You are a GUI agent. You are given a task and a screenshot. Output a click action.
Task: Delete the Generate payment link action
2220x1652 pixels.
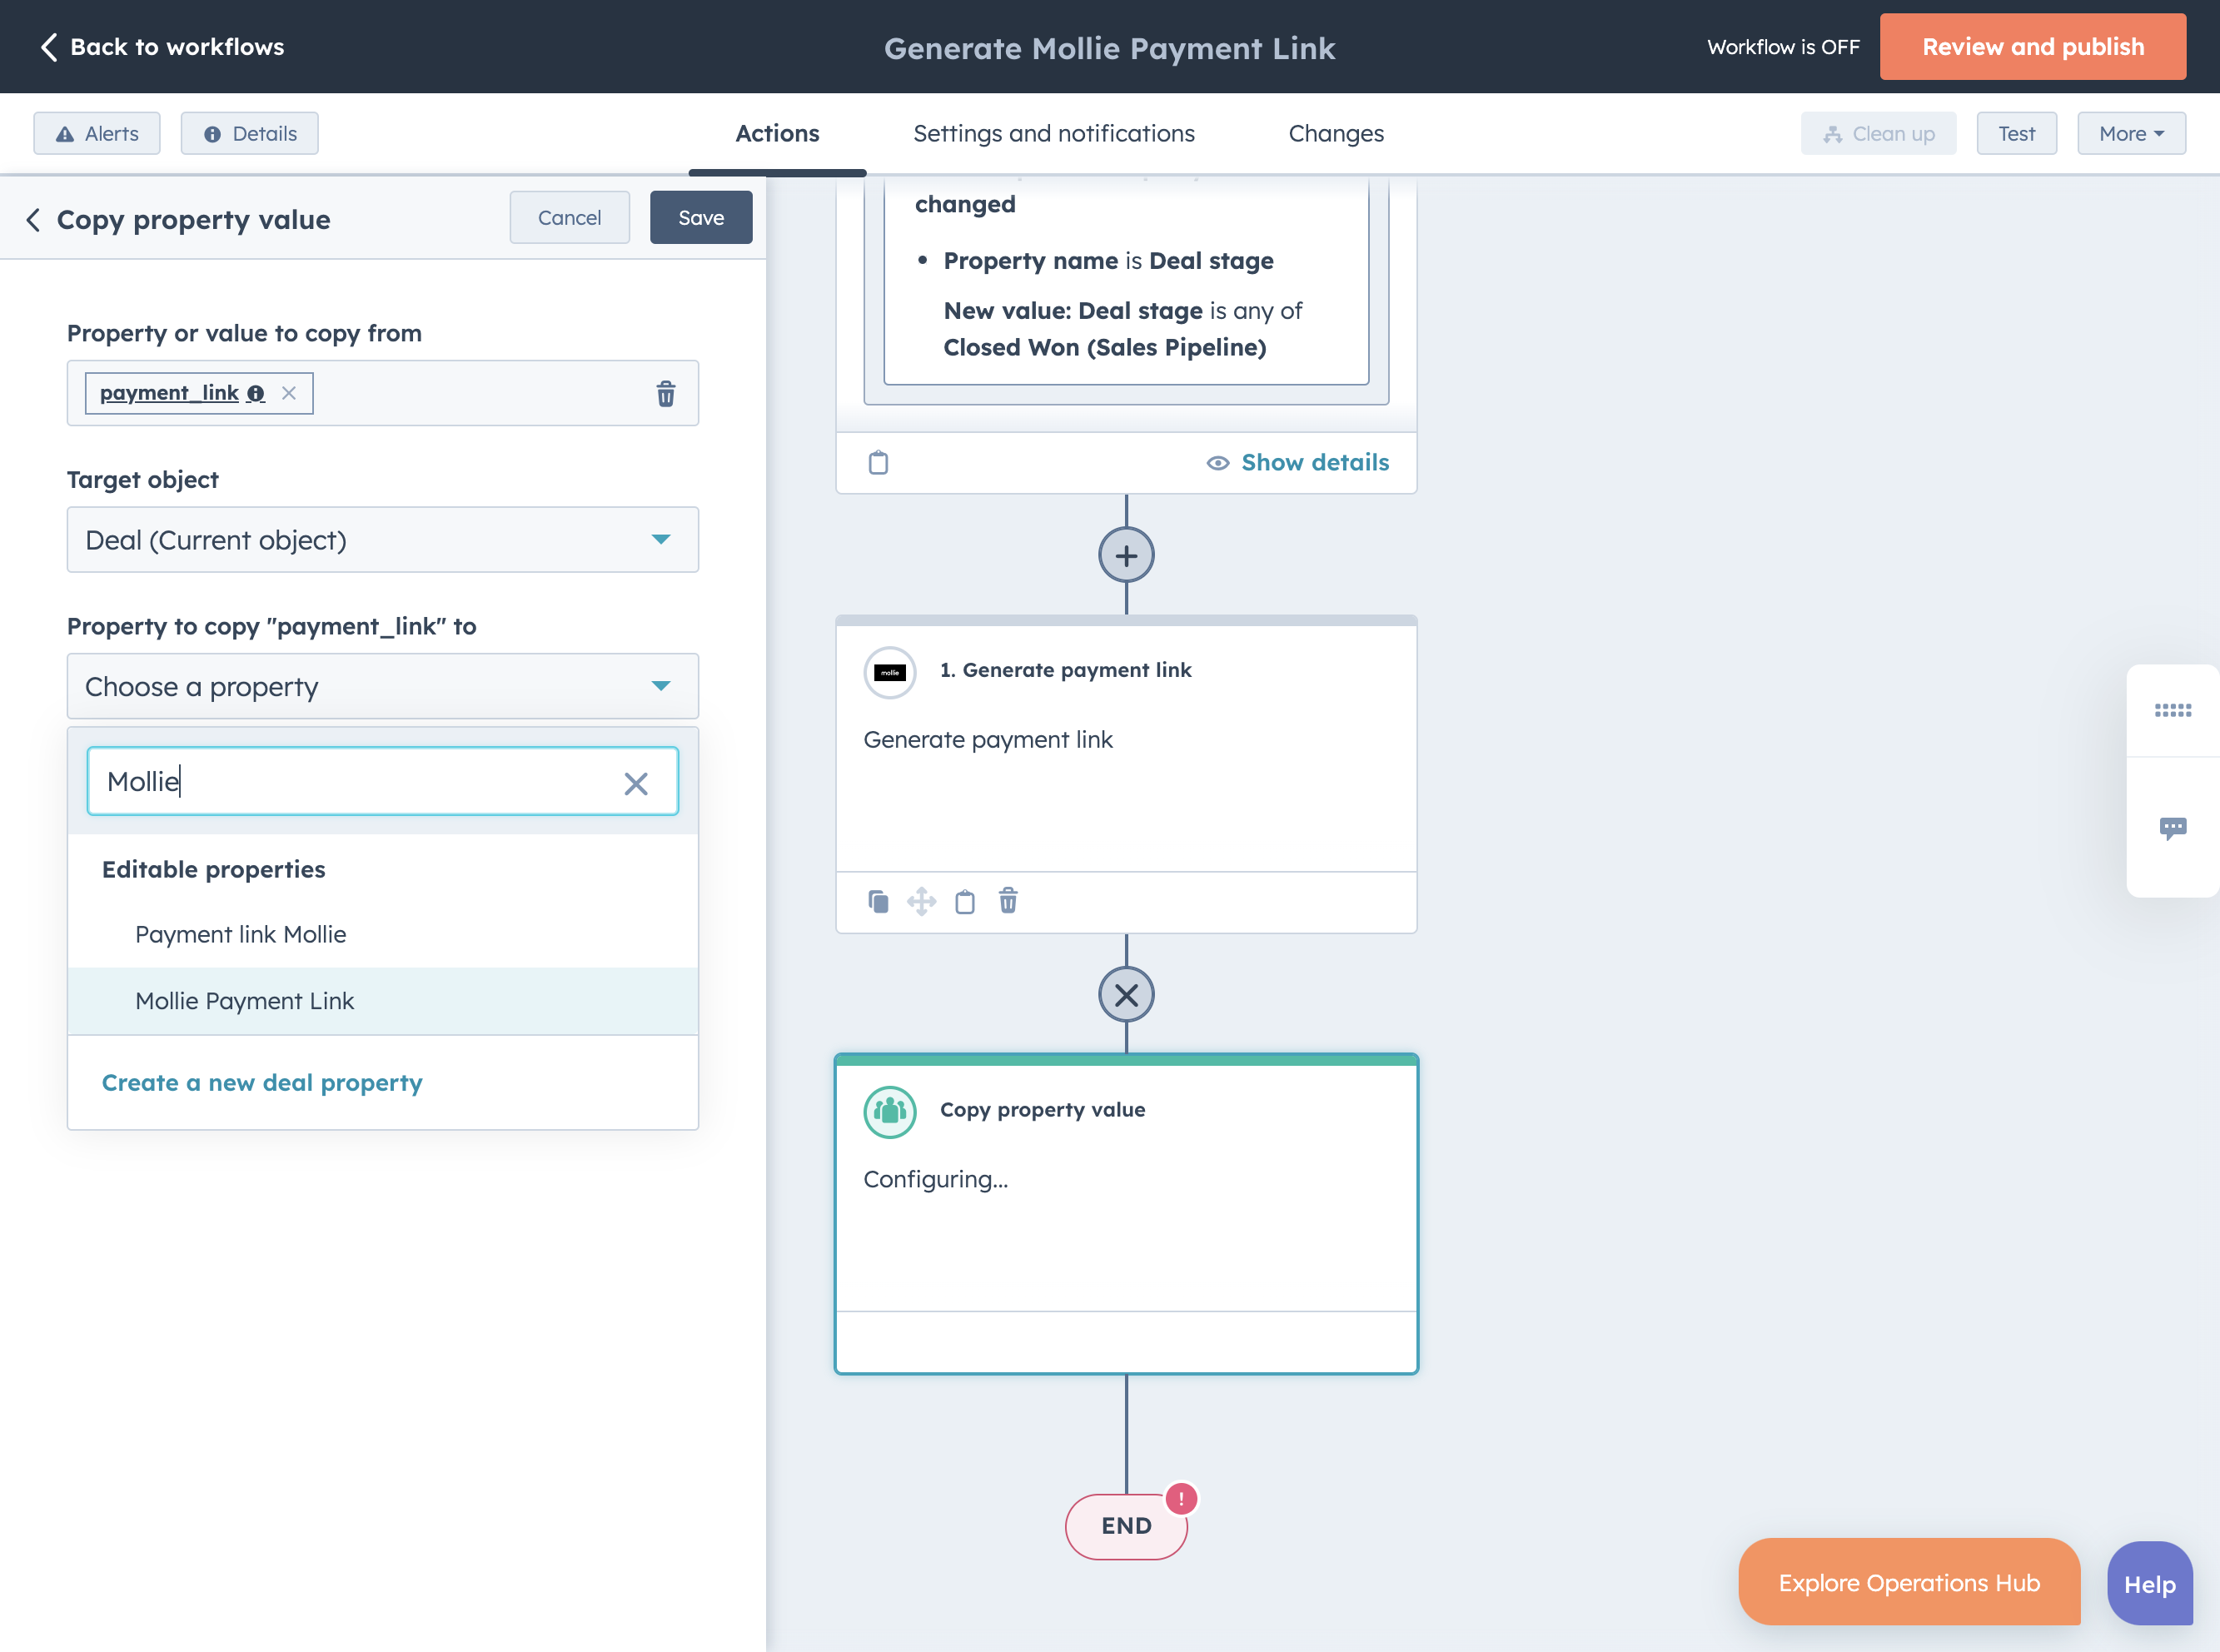[1008, 901]
